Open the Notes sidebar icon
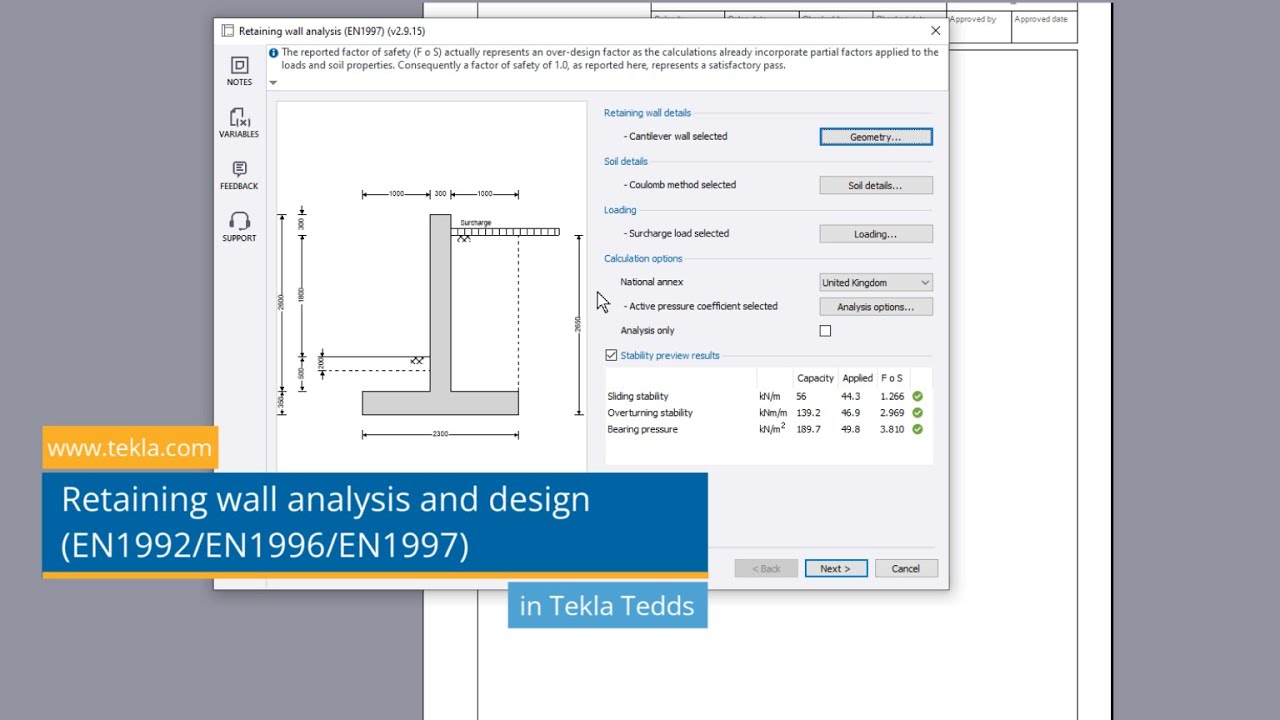This screenshot has height=720, width=1280. tap(239, 71)
